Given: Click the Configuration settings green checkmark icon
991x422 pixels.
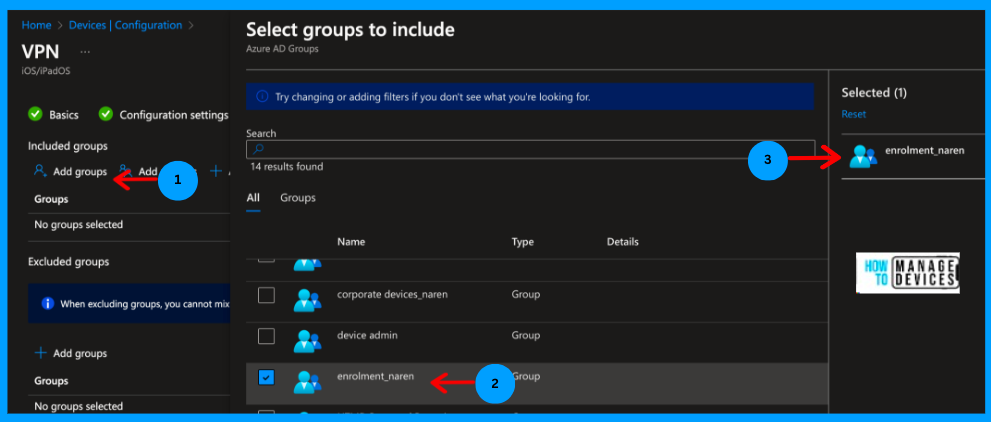Looking at the screenshot, I should coord(106,114).
